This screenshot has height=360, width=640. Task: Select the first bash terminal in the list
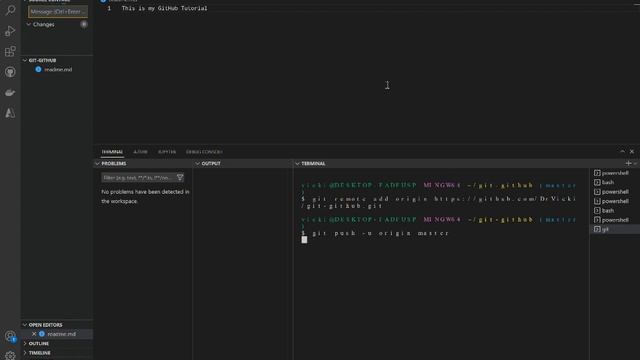pos(615,182)
